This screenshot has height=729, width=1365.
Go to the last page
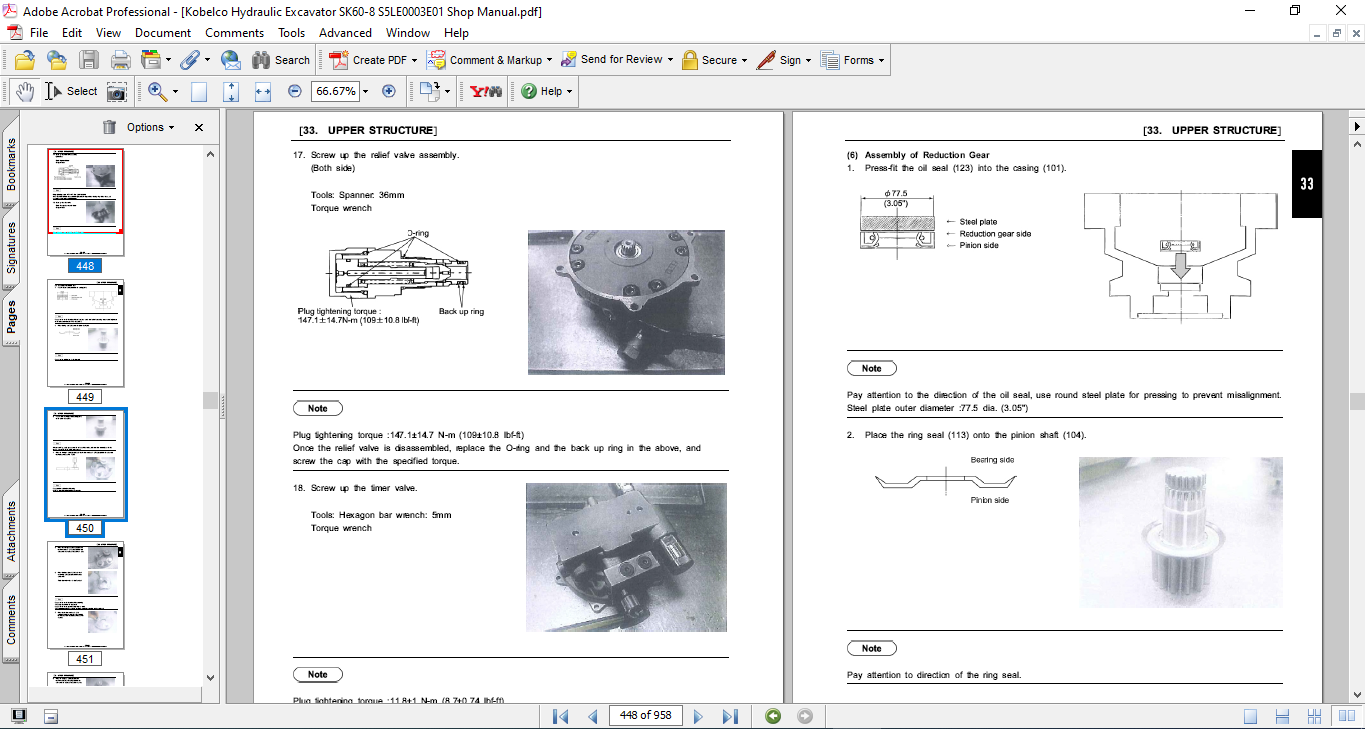tap(730, 716)
